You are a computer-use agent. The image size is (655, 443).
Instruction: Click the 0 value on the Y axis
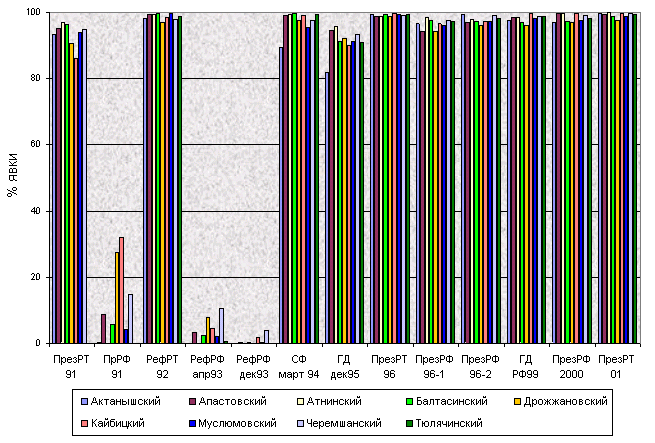click(38, 343)
